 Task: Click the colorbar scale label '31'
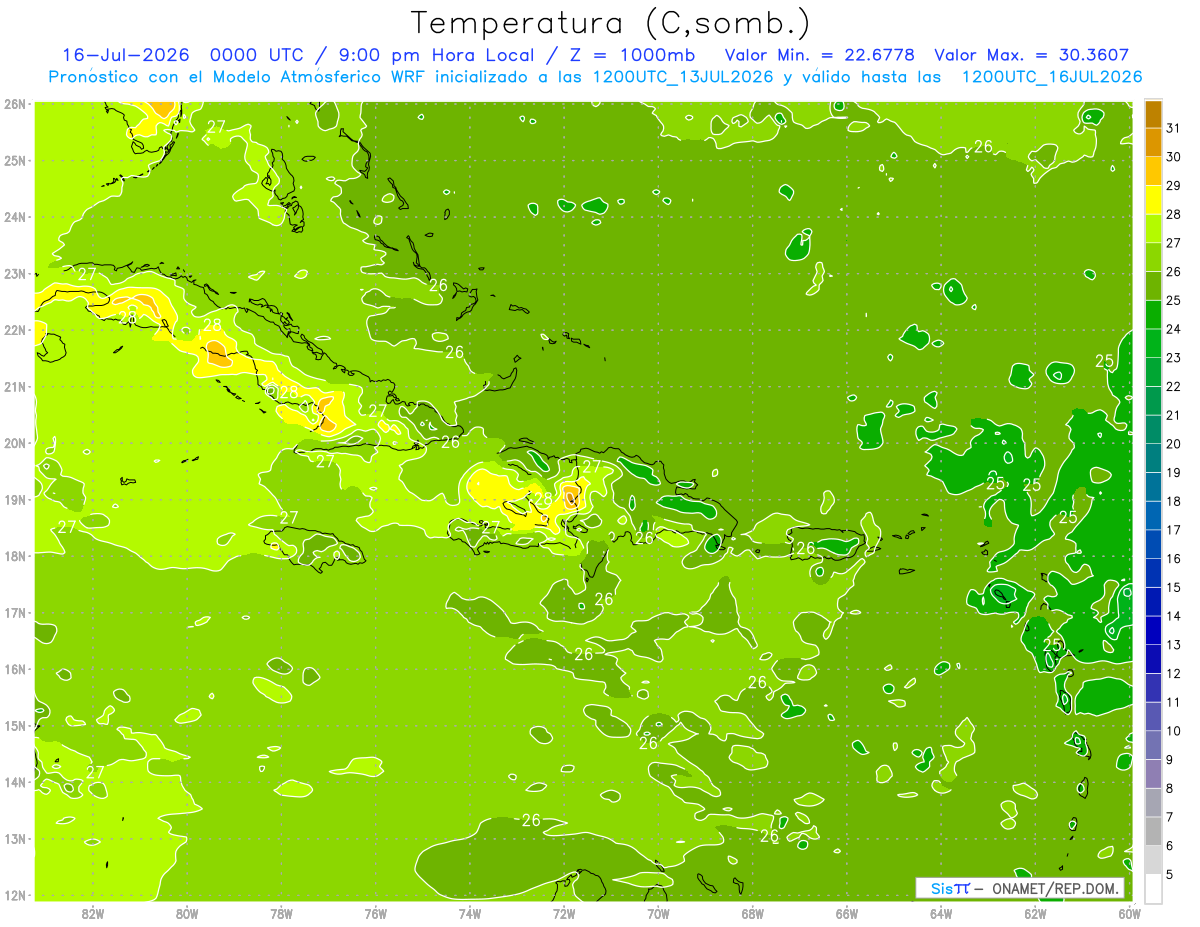[x=1174, y=128]
